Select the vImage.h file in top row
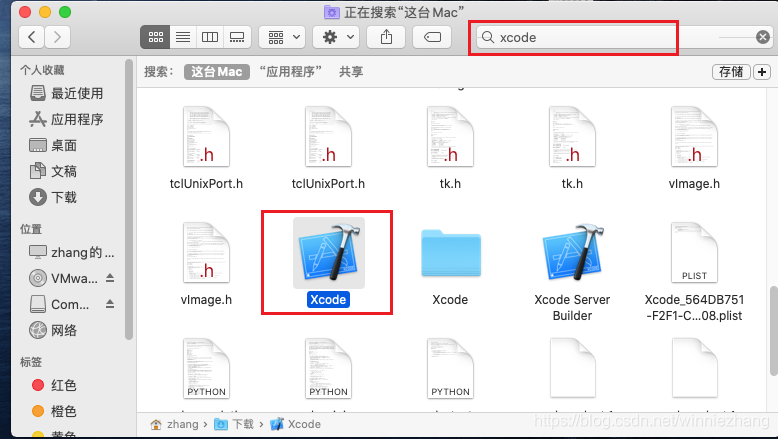Screen dimensions: 778x439 point(694,136)
